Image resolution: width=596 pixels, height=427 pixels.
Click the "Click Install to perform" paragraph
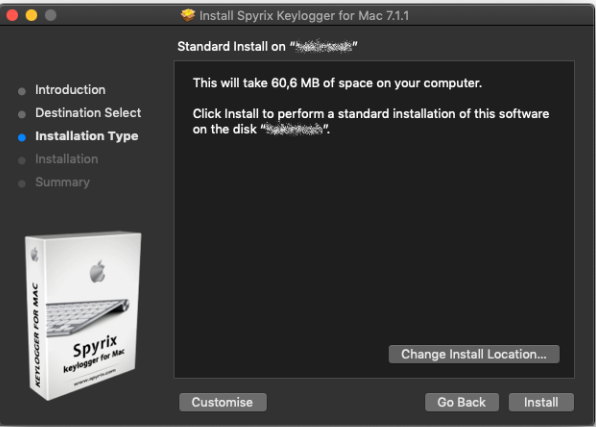(x=371, y=121)
